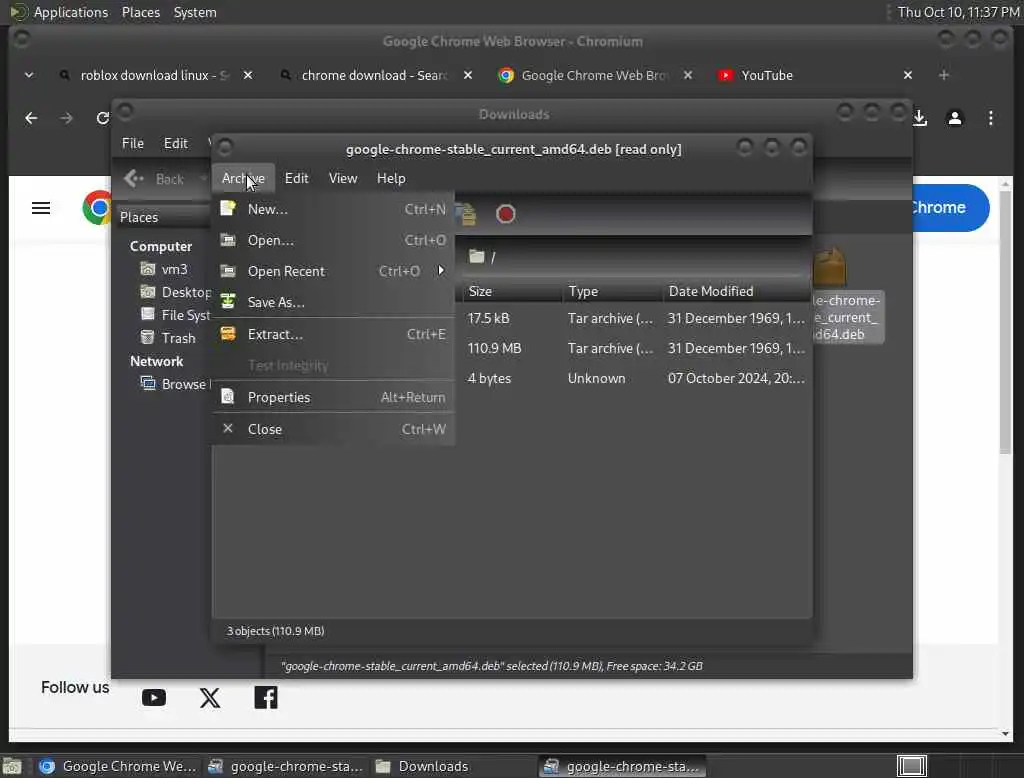Open a new browser tab

[x=944, y=75]
